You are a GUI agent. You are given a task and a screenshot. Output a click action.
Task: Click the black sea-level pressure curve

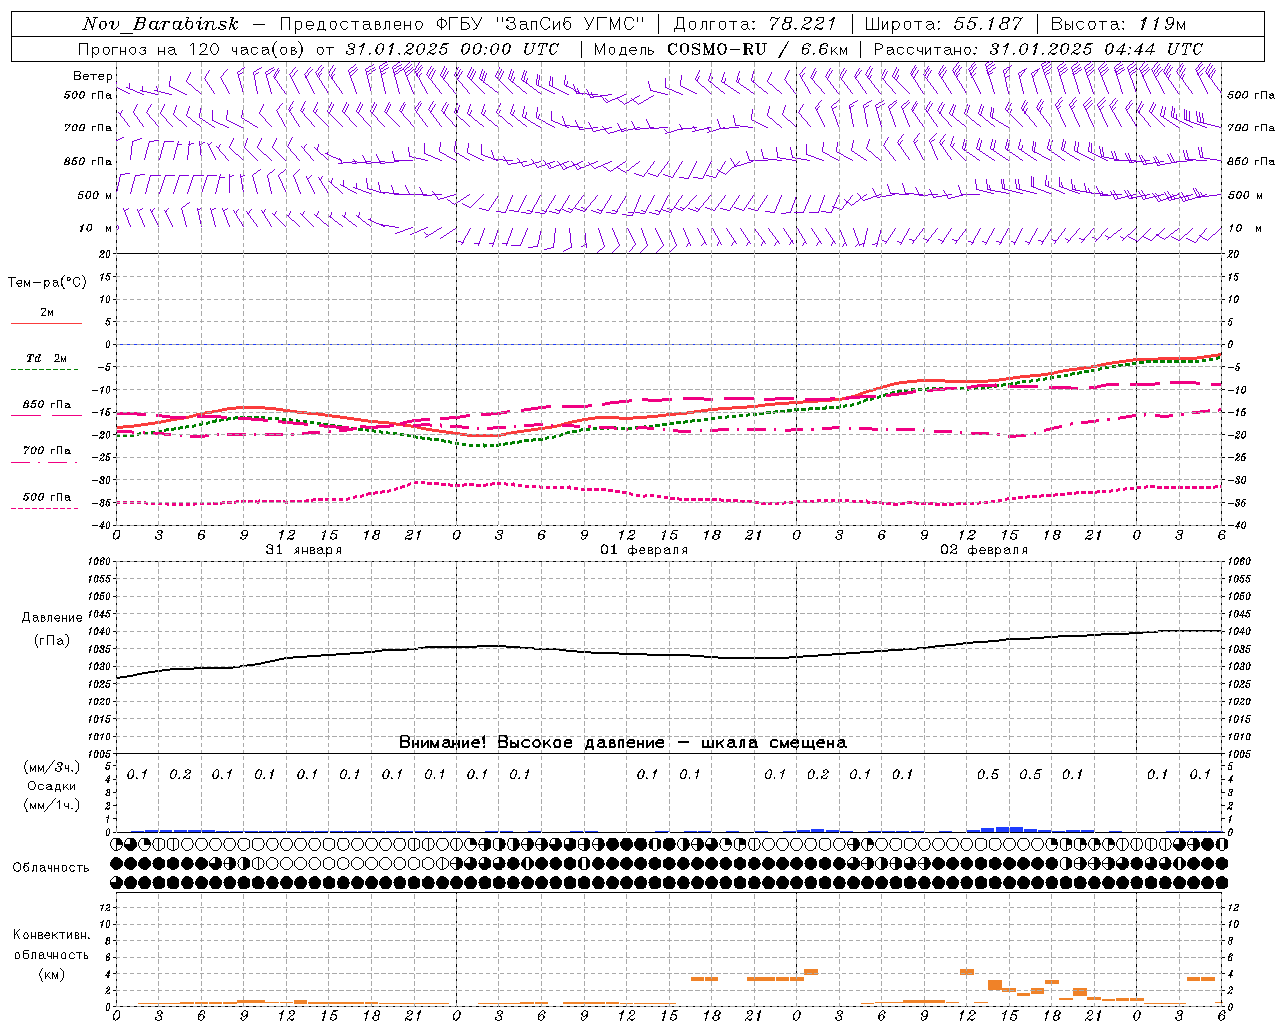670,655
